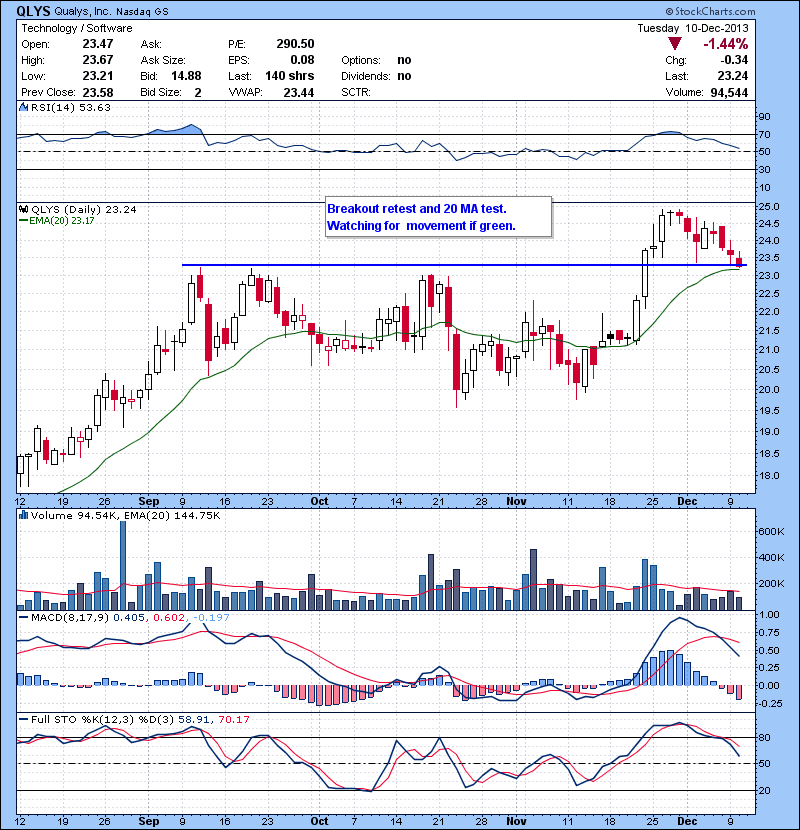Click the Last trade size 140 shrs
Image resolution: width=800 pixels, height=830 pixels.
point(290,76)
